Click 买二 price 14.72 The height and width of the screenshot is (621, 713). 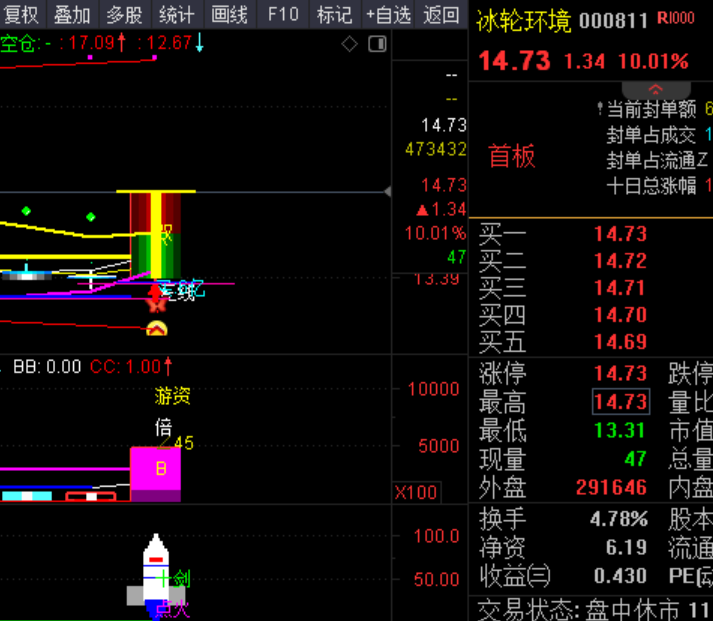click(x=621, y=261)
